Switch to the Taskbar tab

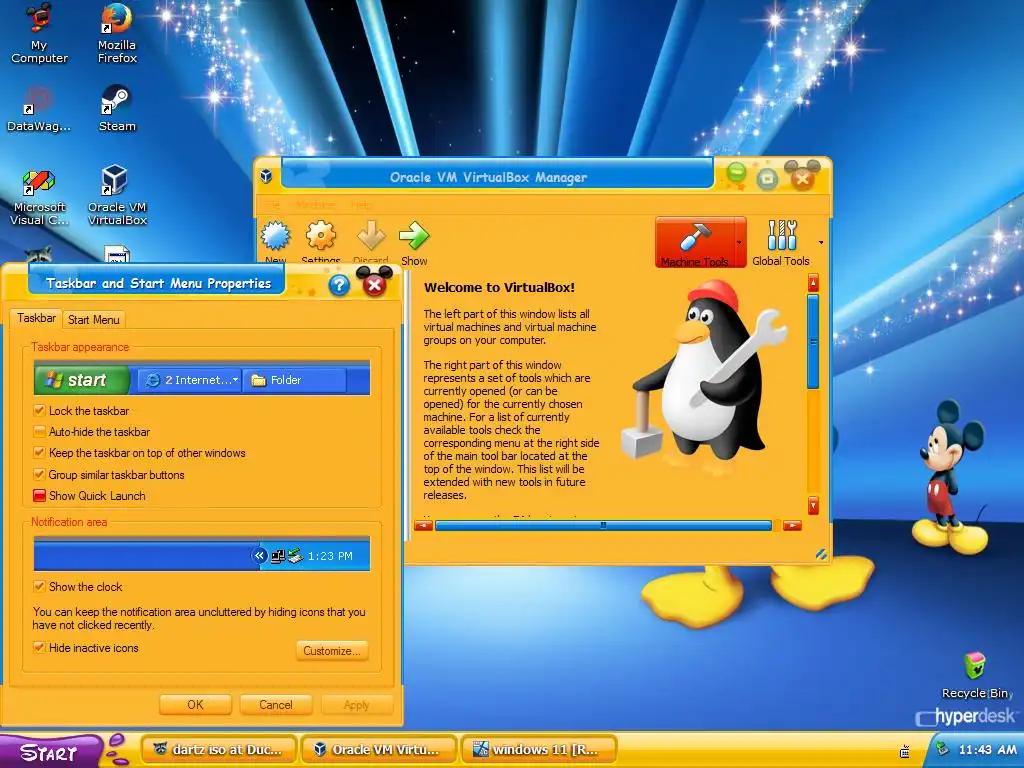(36, 318)
